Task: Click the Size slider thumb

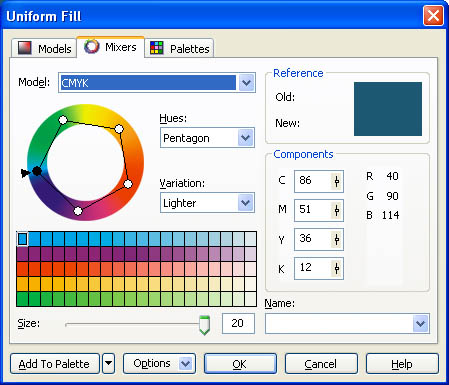Action: [x=204, y=325]
